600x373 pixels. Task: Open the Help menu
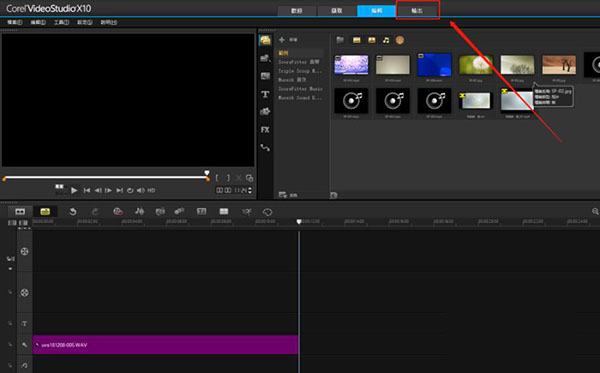pos(109,22)
